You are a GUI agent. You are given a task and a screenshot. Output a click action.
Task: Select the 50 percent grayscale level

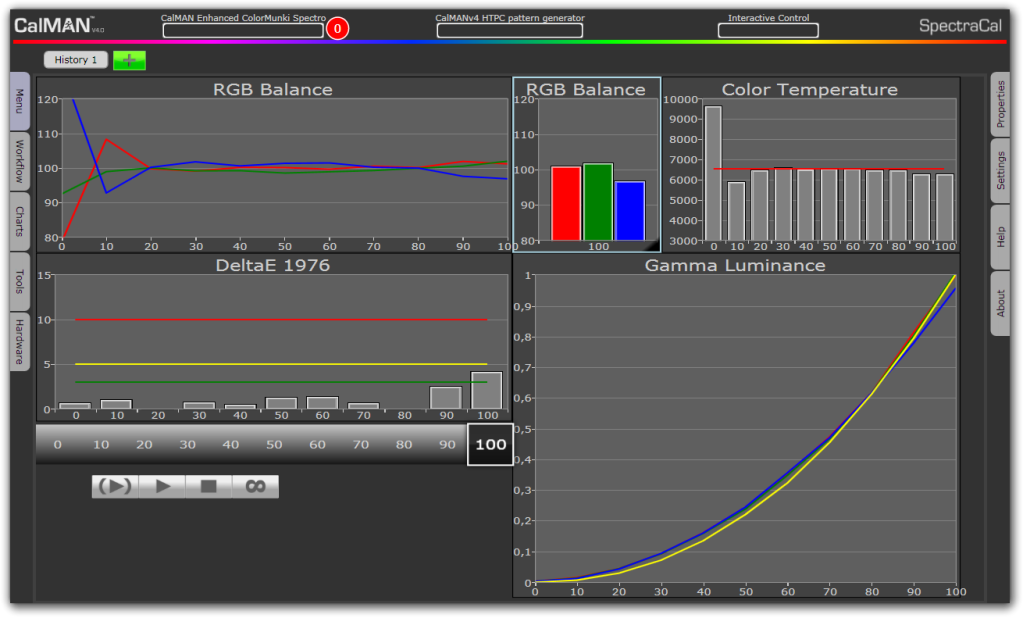coord(274,444)
